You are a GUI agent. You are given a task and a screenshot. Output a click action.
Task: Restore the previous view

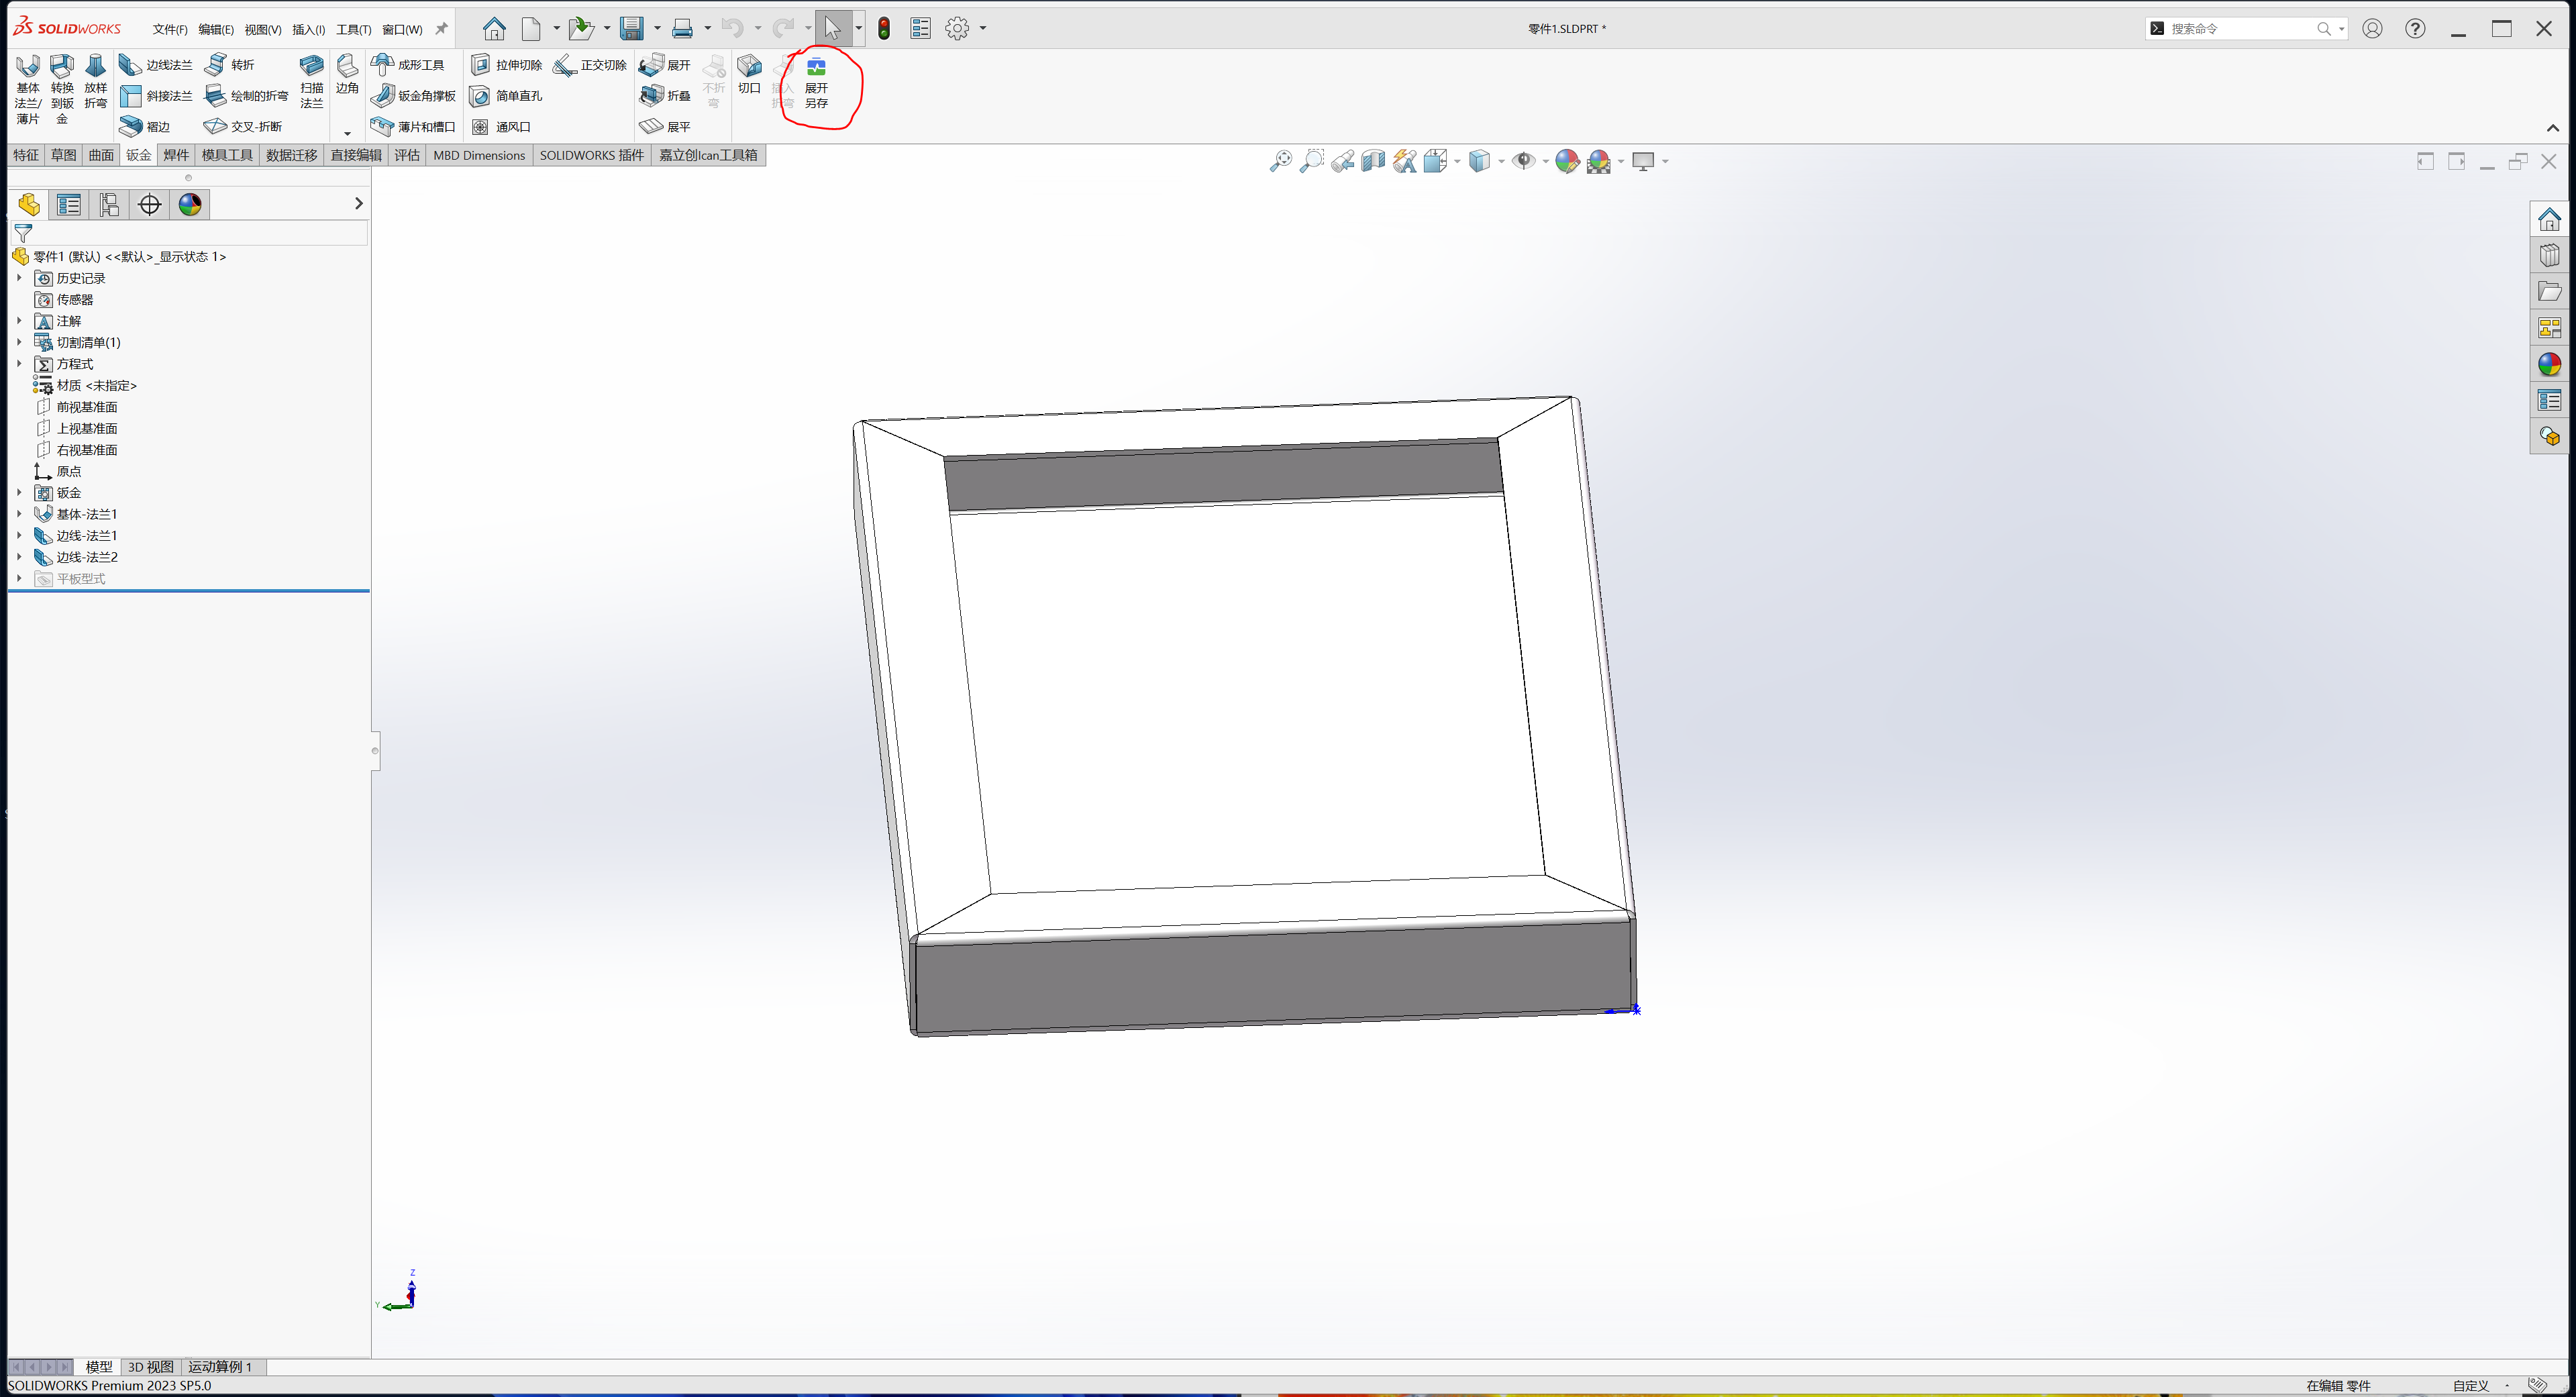pyautogui.click(x=1342, y=161)
